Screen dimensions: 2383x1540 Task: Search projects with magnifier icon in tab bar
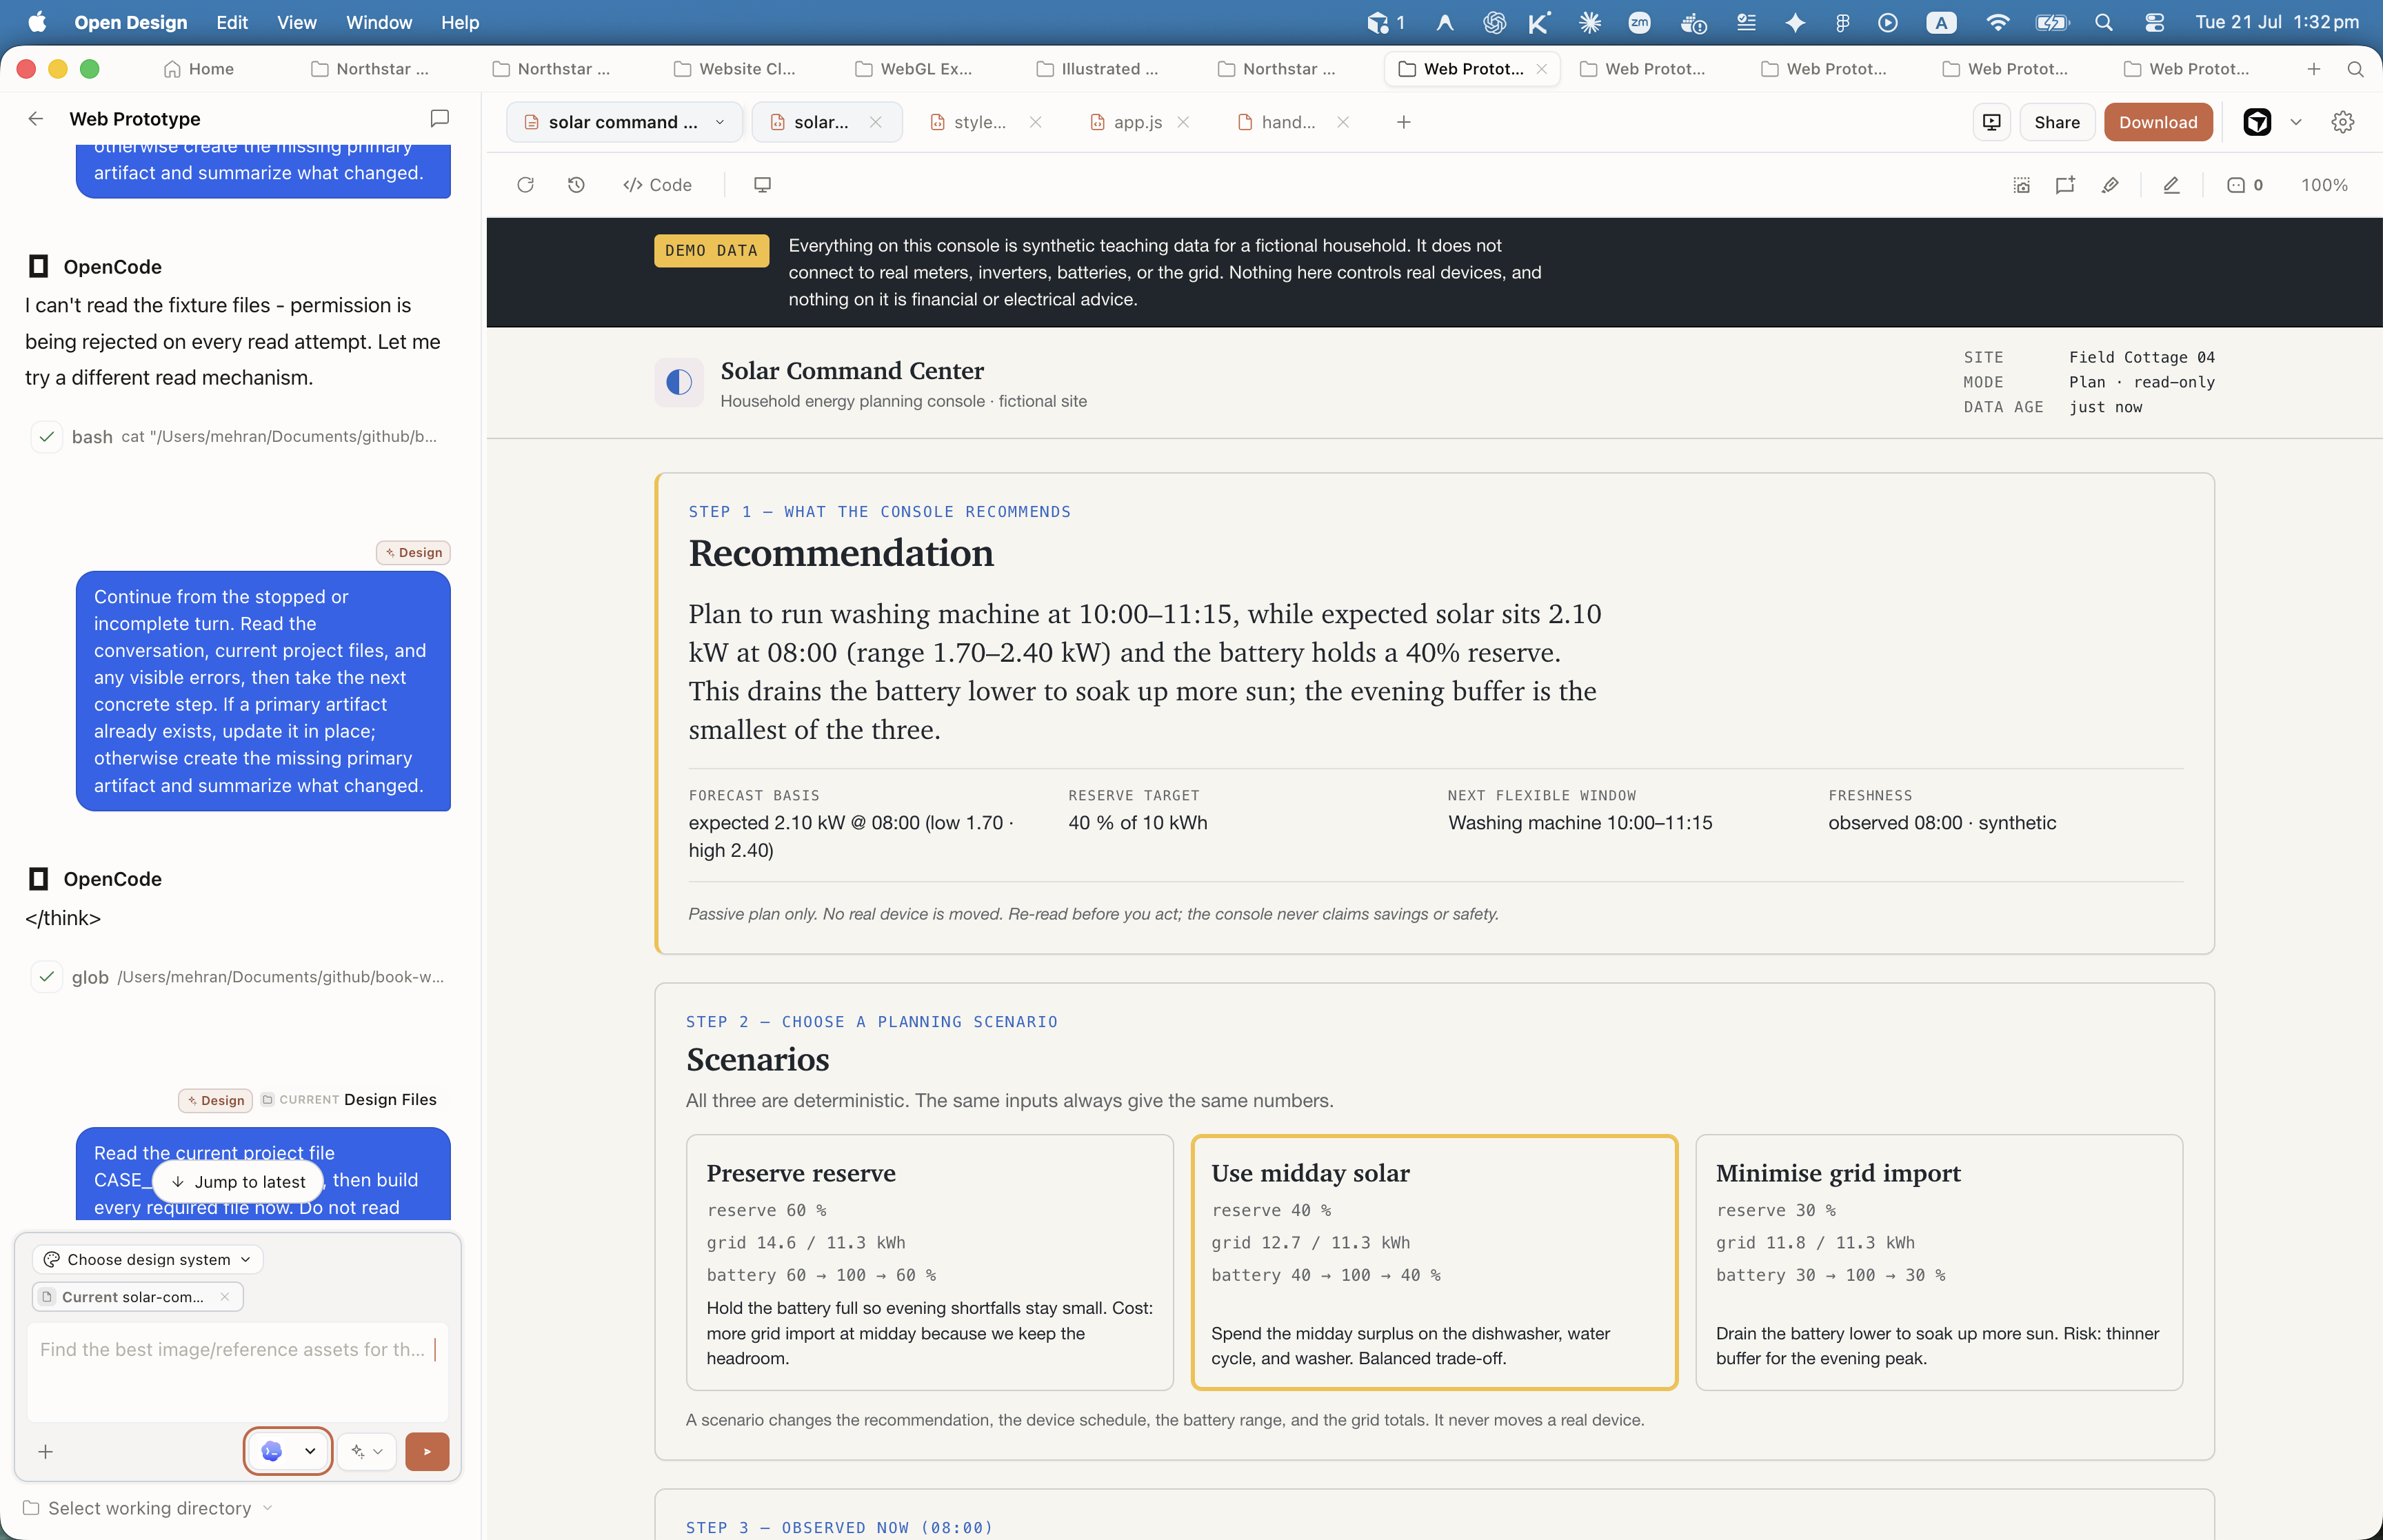point(2355,69)
